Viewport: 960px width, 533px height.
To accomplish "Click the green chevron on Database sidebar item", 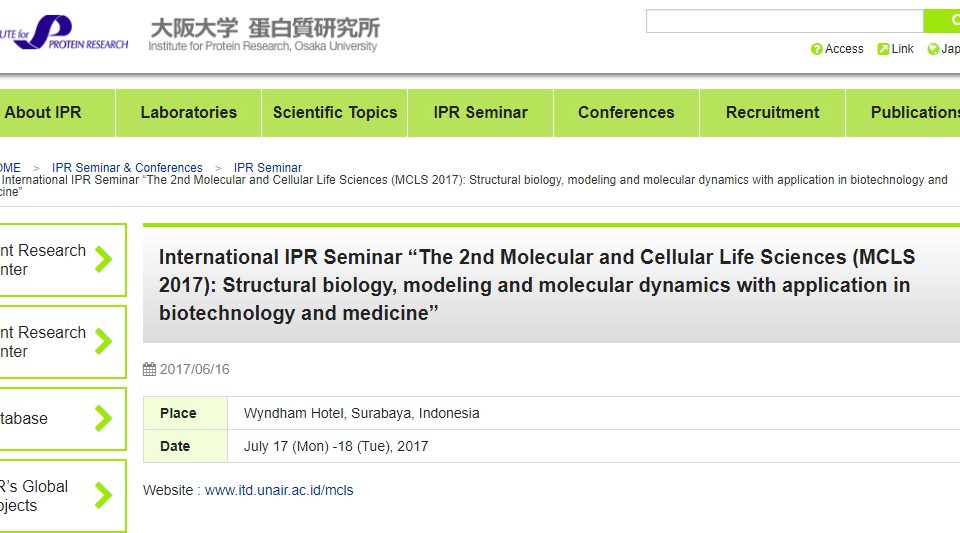I will (104, 419).
